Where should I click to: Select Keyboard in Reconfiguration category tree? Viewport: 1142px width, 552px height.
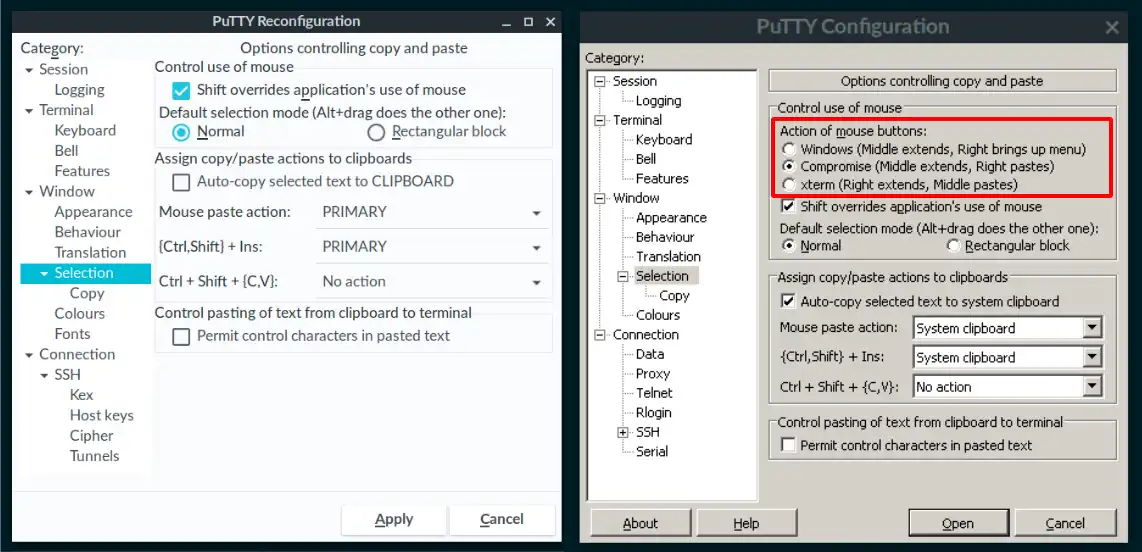85,131
